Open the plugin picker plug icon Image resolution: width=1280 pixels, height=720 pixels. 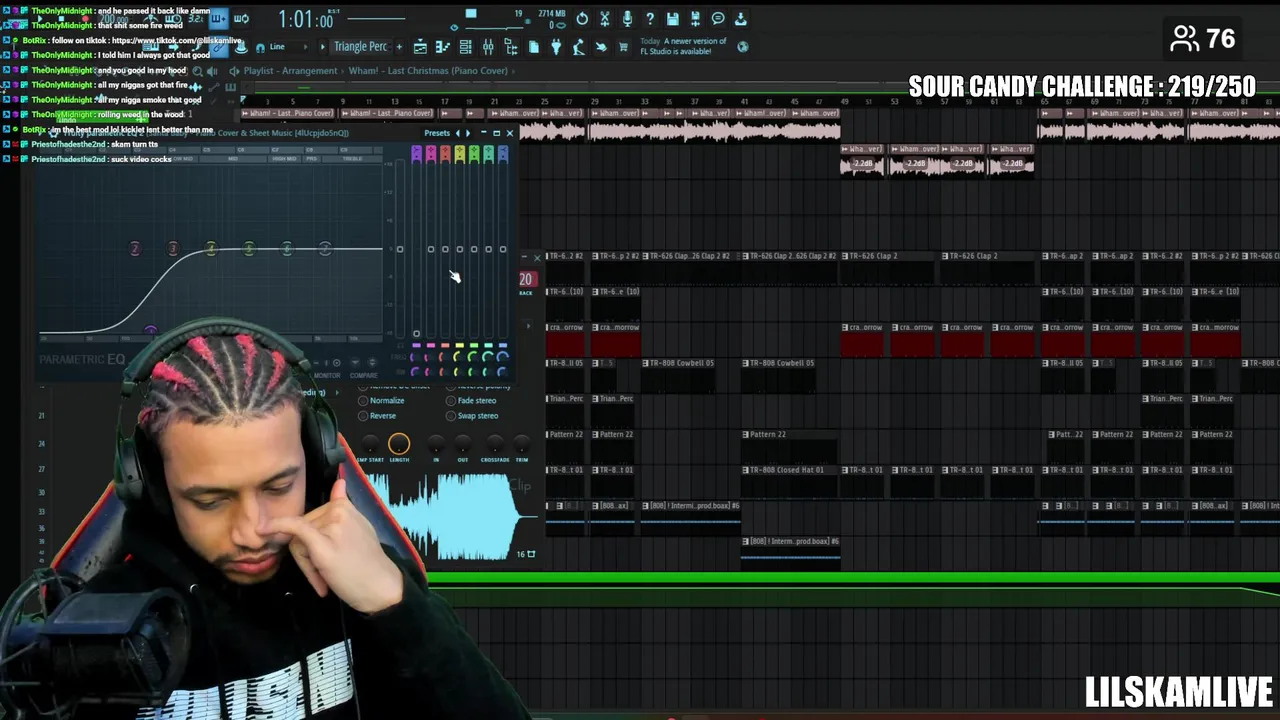click(557, 46)
